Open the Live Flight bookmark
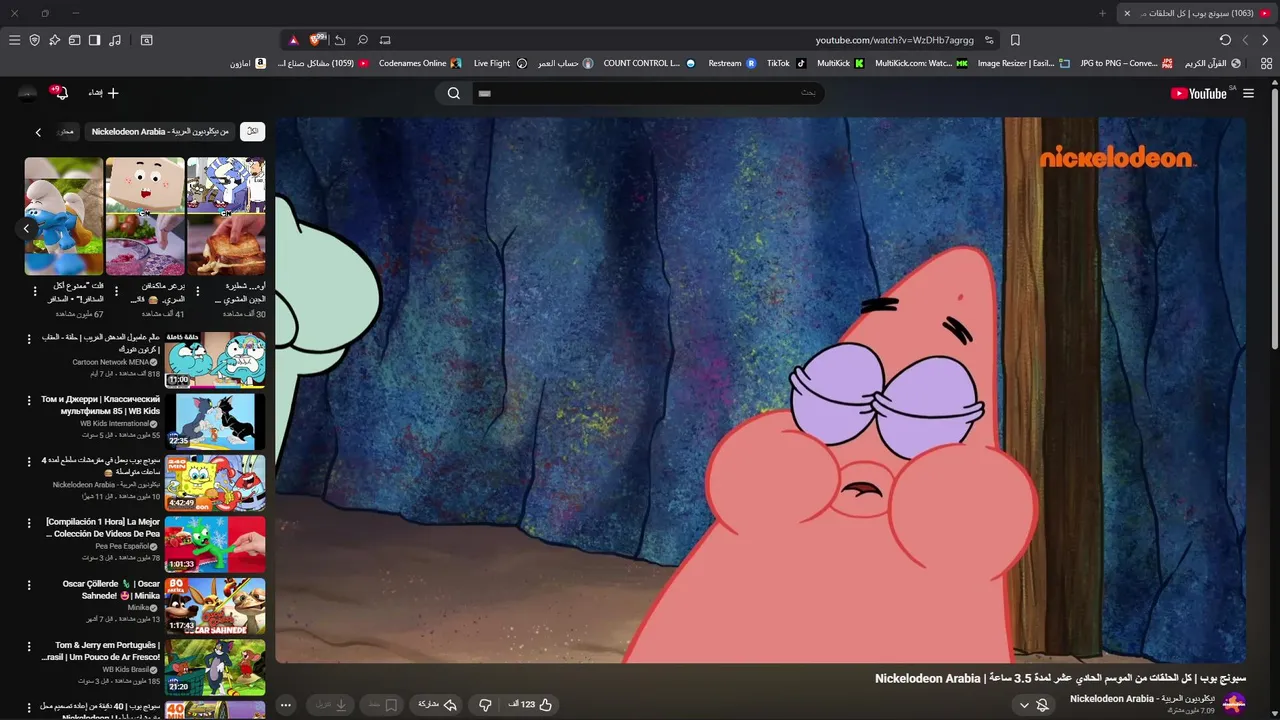 (x=500, y=63)
